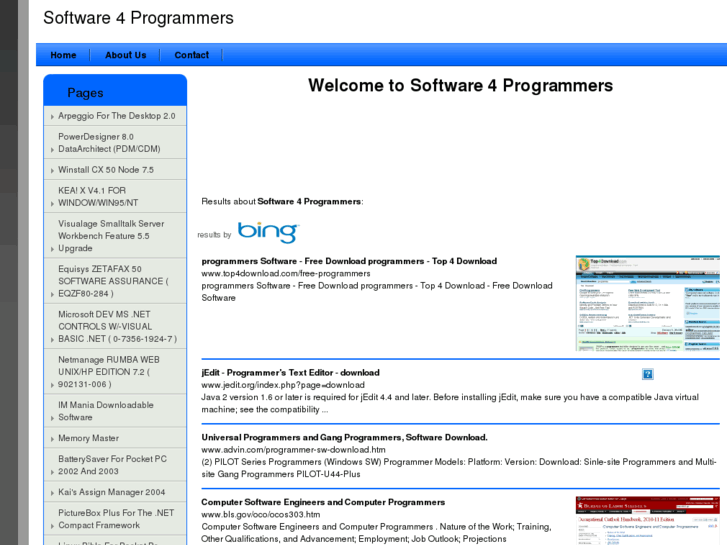
Task: Open Universal Programmers and Gang Programmers result
Action: coord(344,437)
